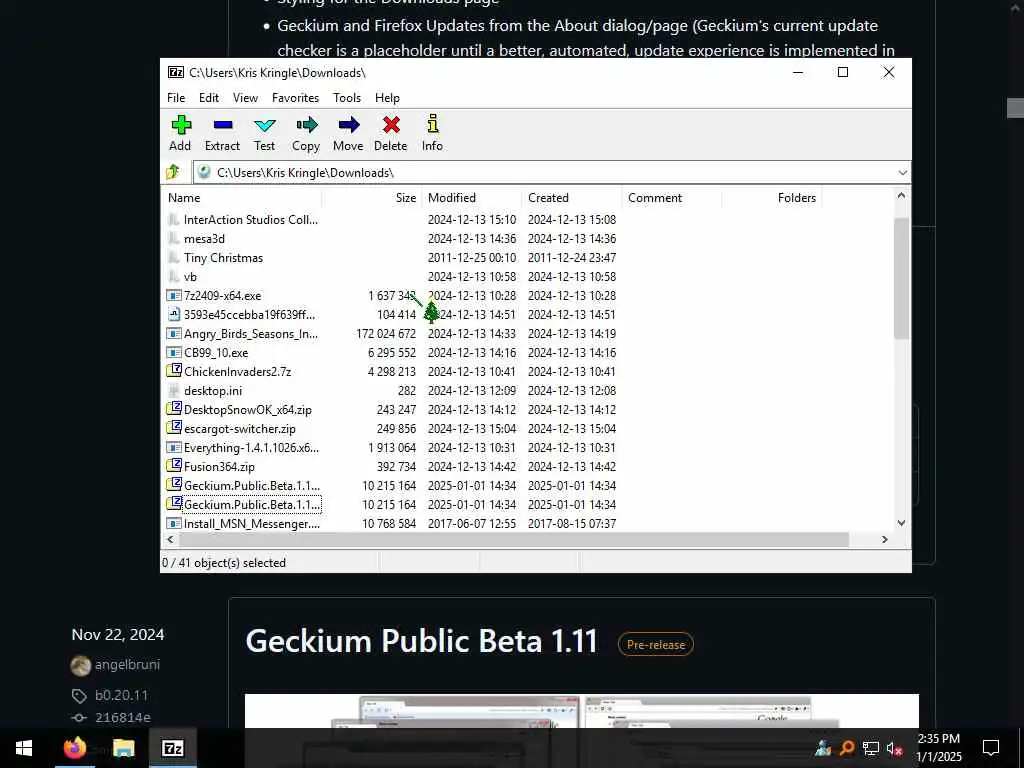Click the 7-Zip taskbar button
Image resolution: width=1024 pixels, height=768 pixels.
pos(172,748)
